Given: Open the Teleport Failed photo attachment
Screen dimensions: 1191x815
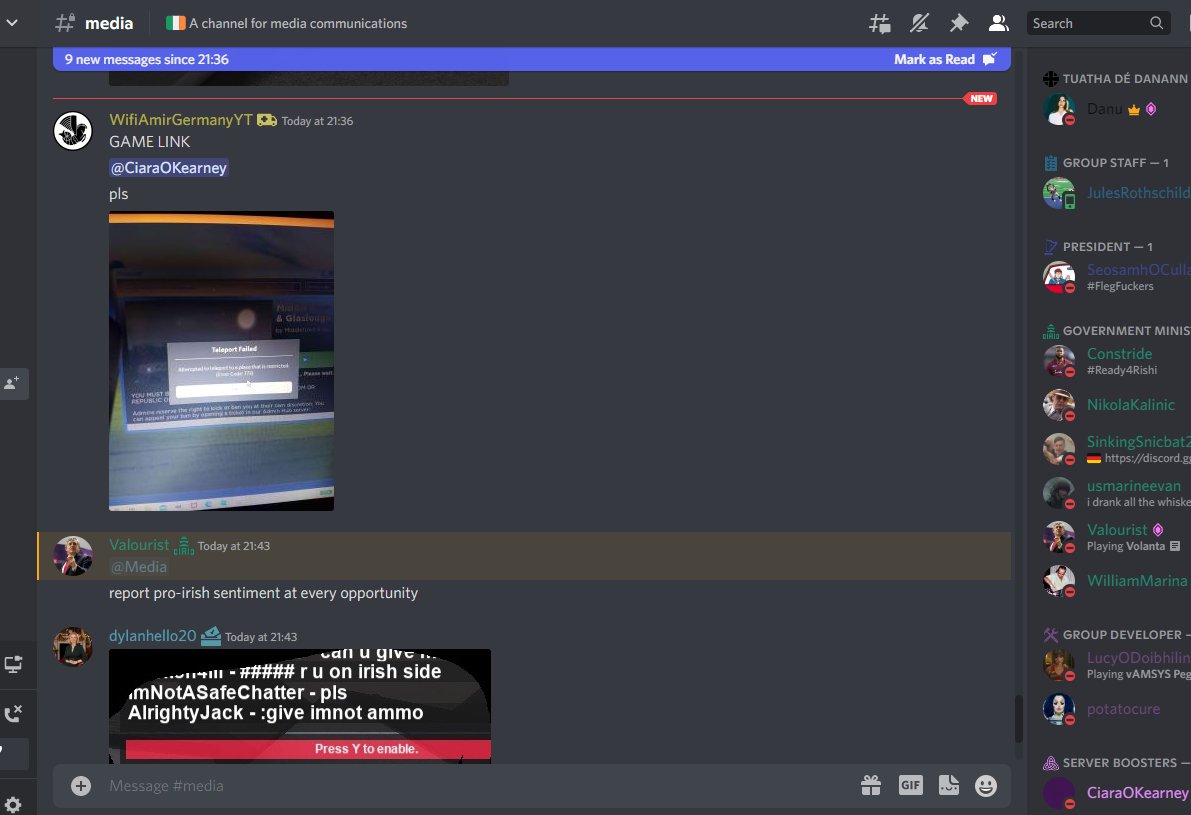Looking at the screenshot, I should tap(221, 361).
